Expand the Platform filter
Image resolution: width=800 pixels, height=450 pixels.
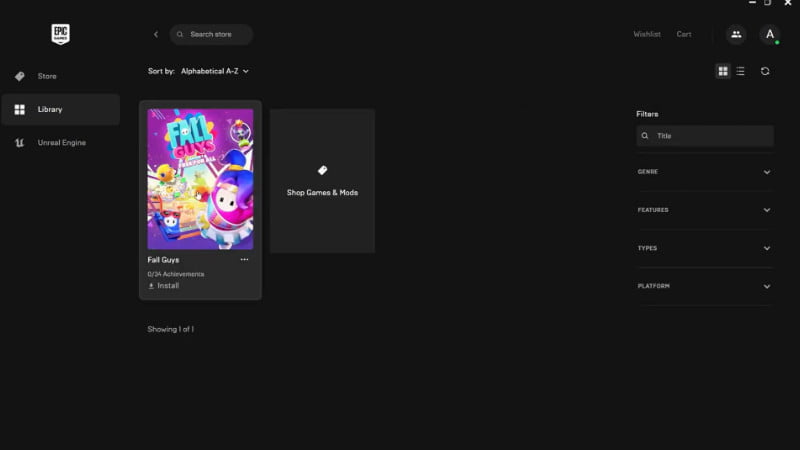coord(705,286)
